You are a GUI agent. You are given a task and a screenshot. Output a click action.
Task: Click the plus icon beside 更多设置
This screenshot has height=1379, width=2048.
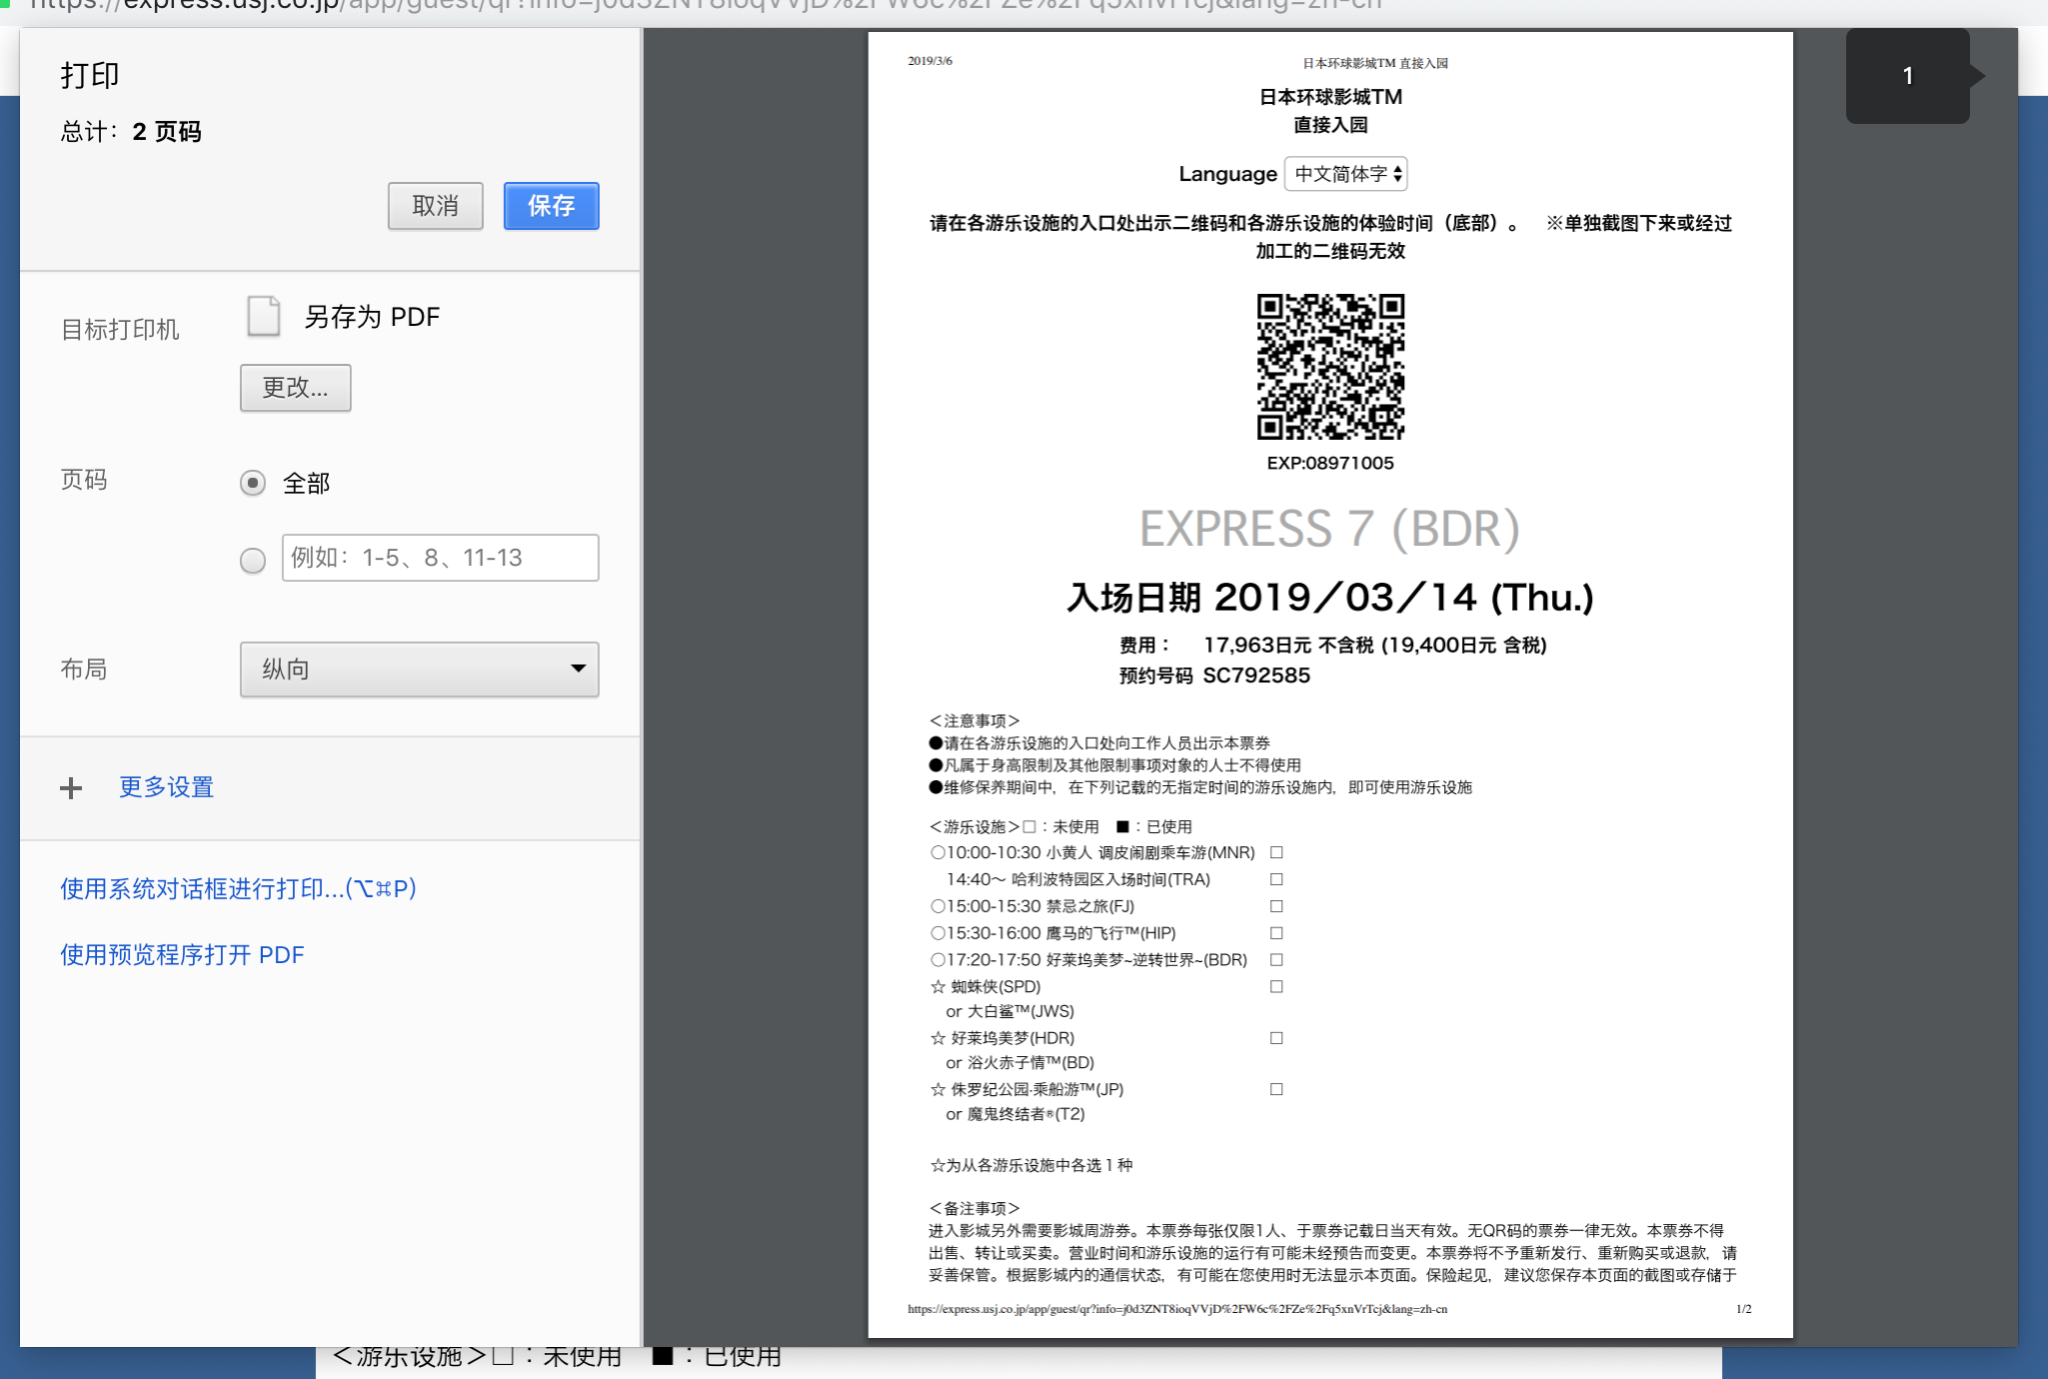(x=71, y=788)
